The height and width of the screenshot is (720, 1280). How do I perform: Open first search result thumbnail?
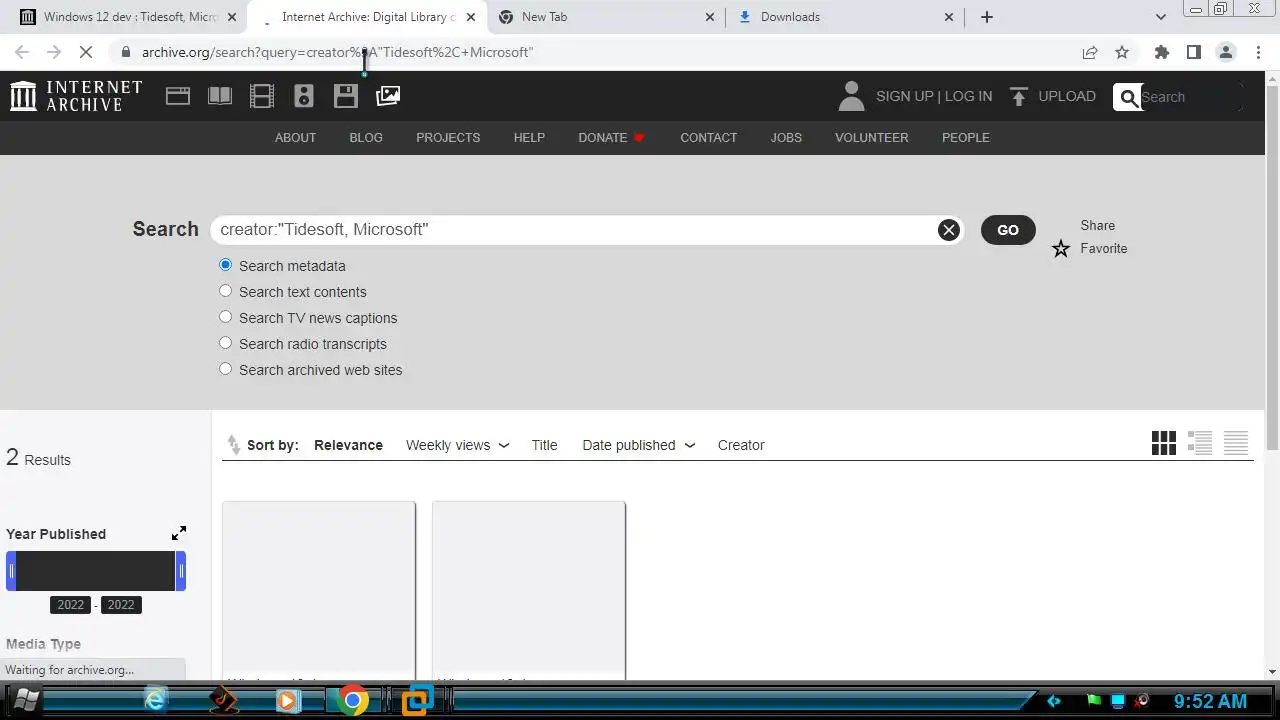[319, 590]
